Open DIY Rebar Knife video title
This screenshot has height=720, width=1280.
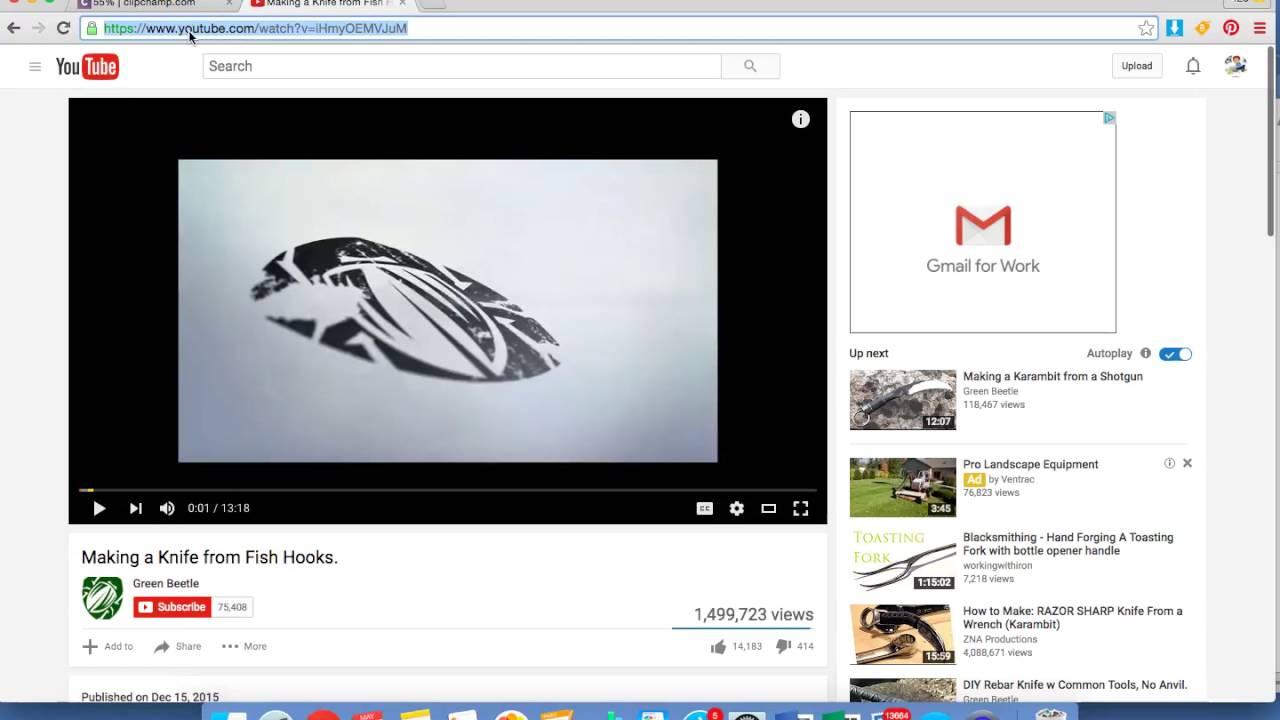1075,685
